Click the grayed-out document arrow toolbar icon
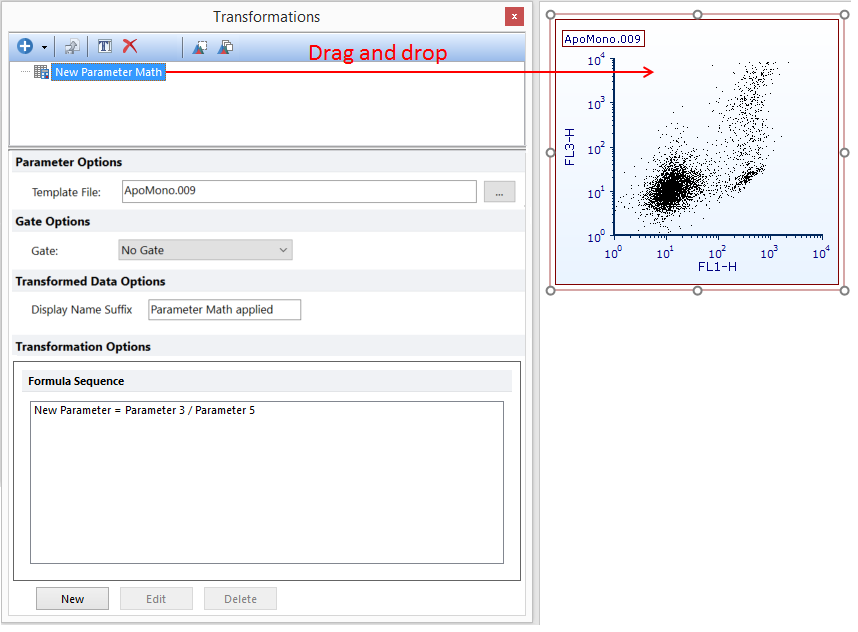The image size is (858, 632). [72, 47]
